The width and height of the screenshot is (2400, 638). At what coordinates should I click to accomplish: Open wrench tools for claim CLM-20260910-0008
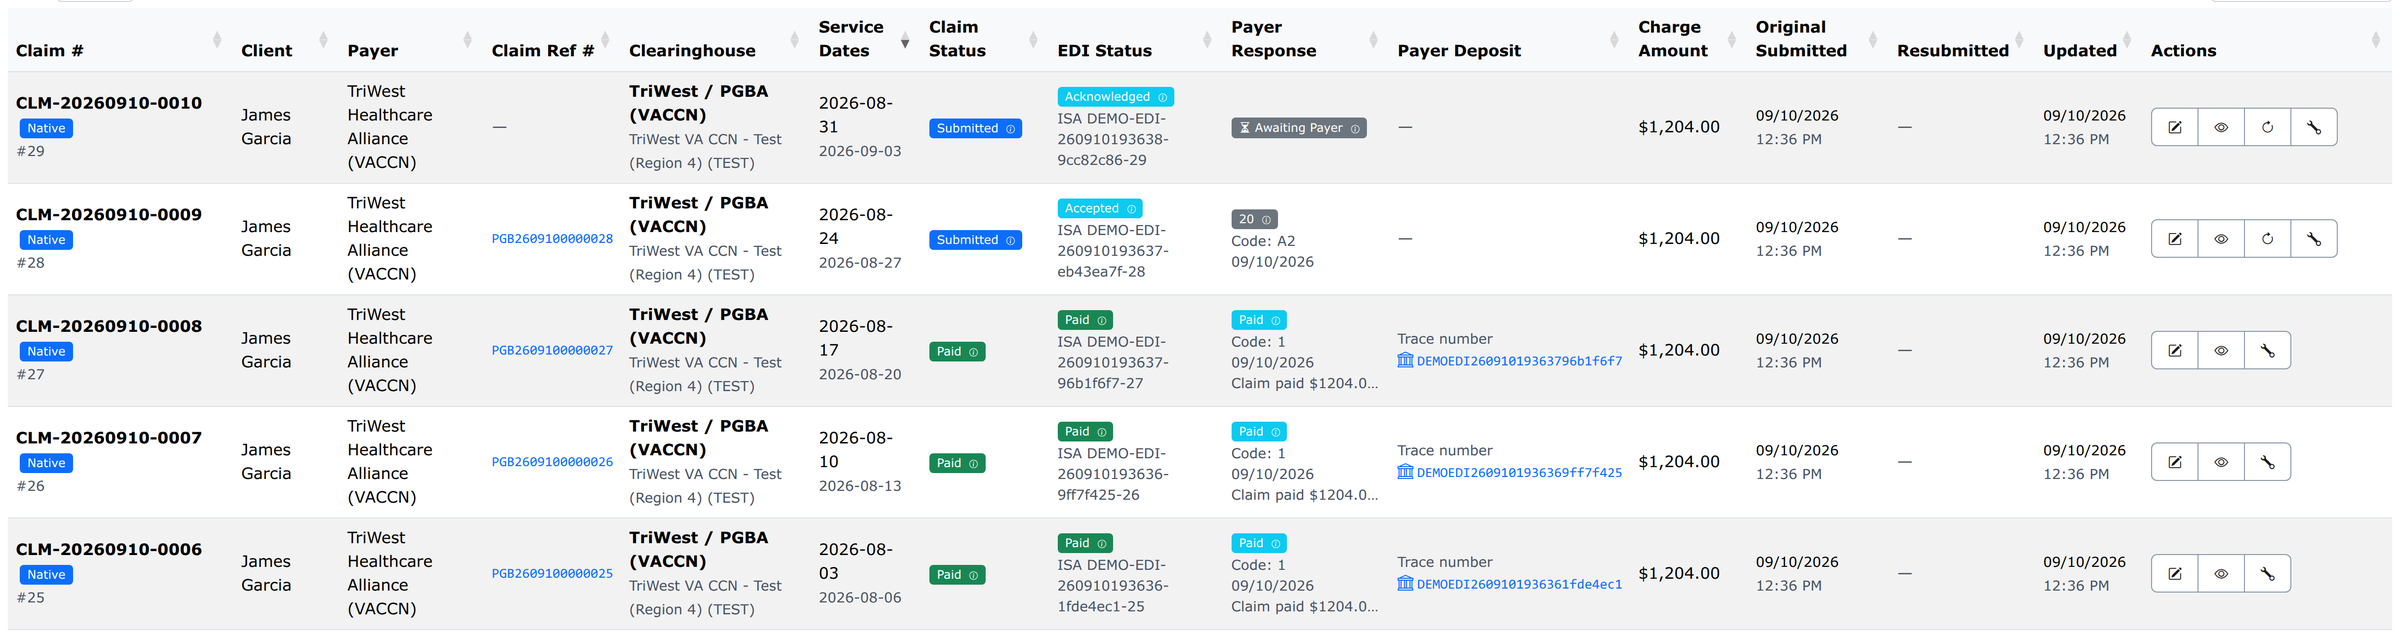2267,351
